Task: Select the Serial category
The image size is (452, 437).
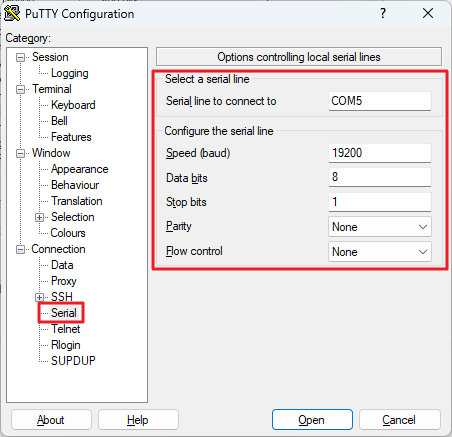Action: pos(63,313)
